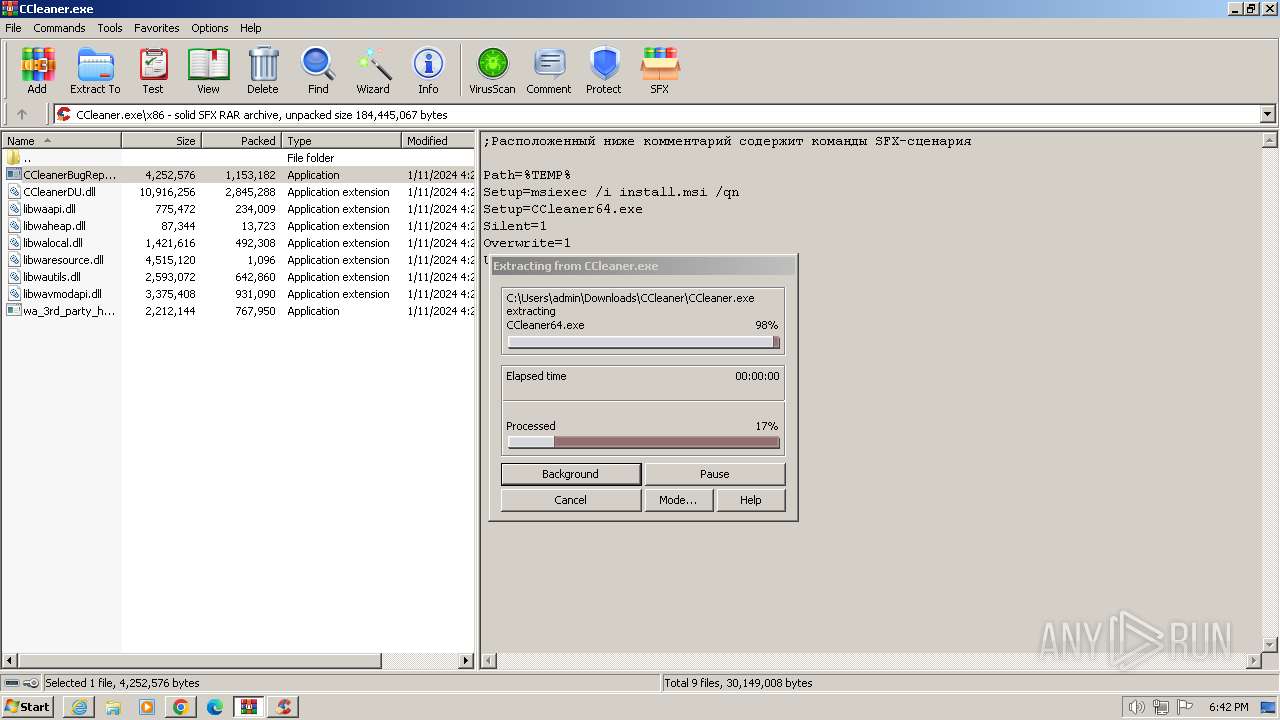Open Google Chrome from taskbar
This screenshot has width=1280, height=720.
(181, 707)
